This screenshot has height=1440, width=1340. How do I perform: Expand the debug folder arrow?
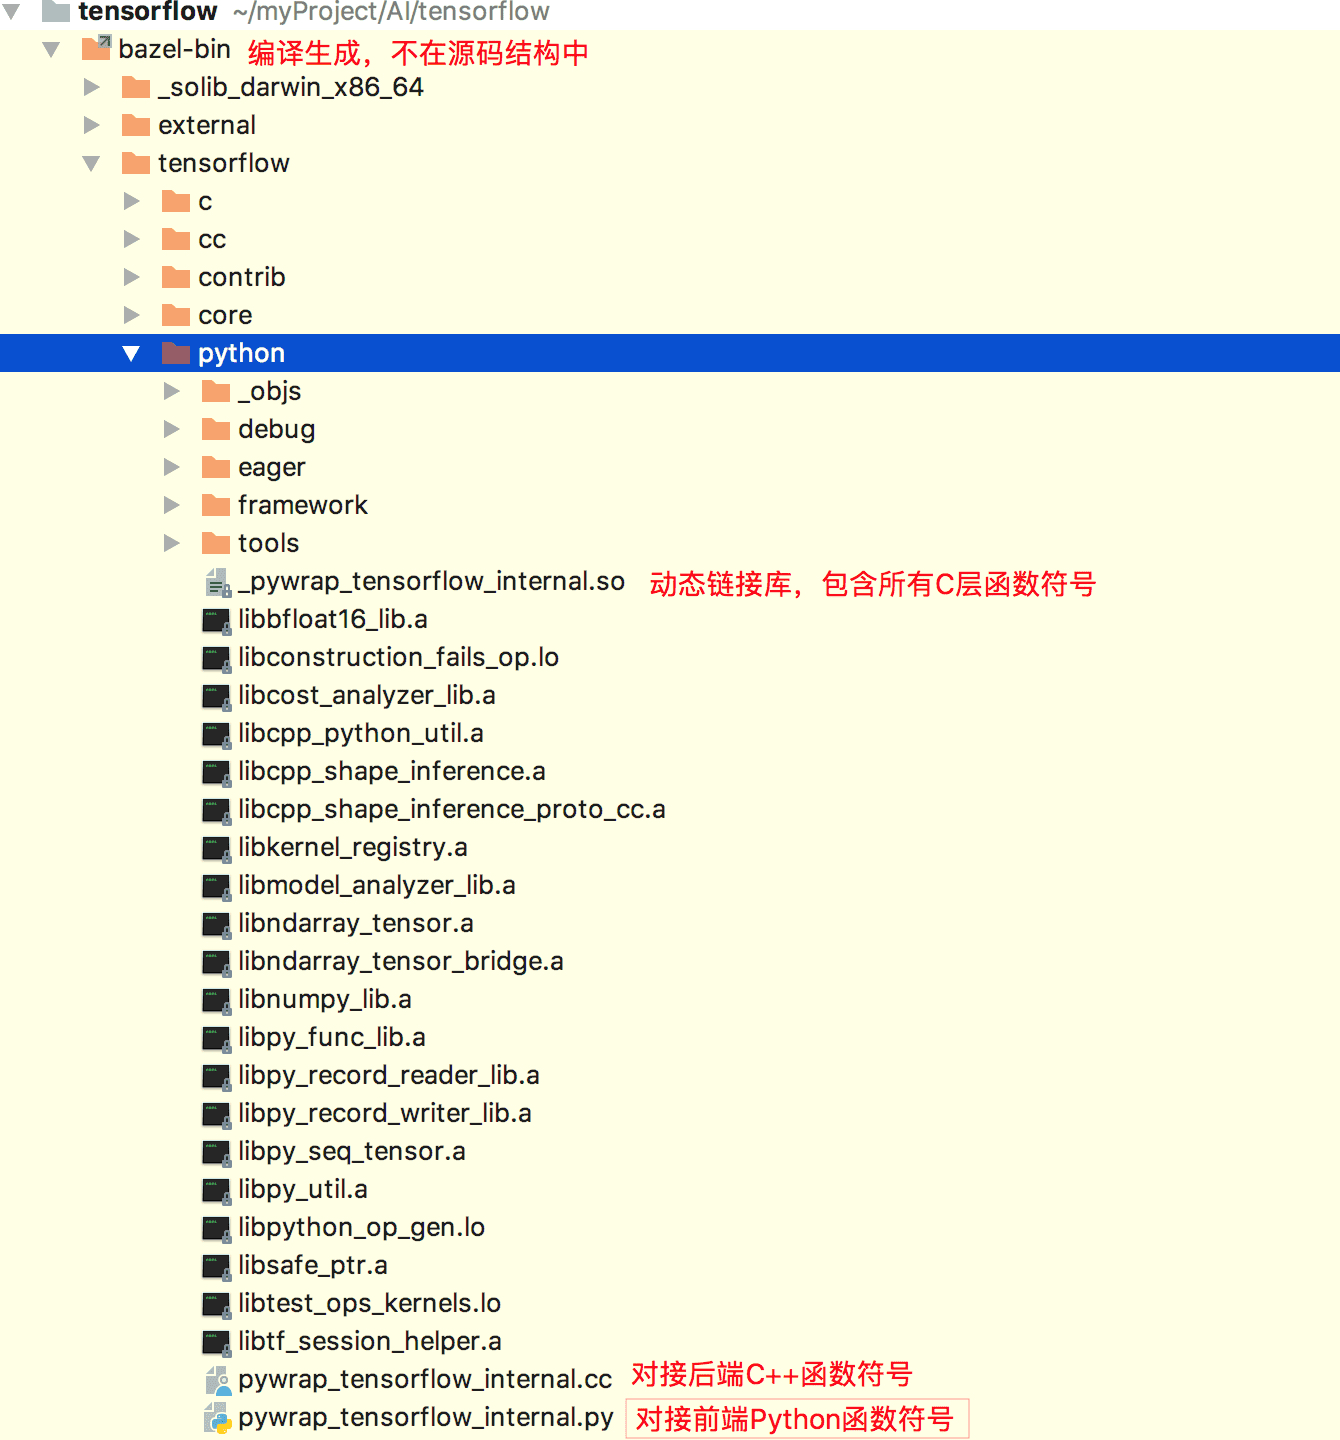[x=172, y=429]
